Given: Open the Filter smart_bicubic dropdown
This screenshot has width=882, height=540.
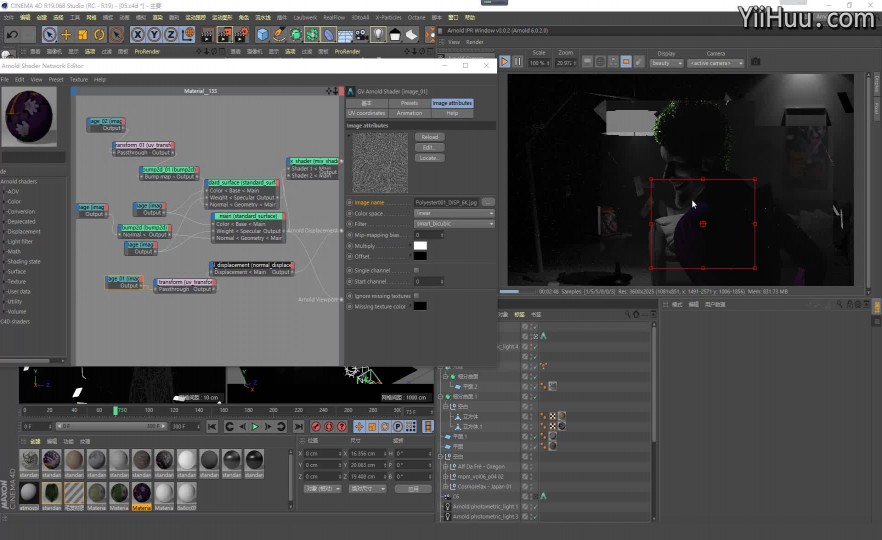Looking at the screenshot, I should 454,224.
